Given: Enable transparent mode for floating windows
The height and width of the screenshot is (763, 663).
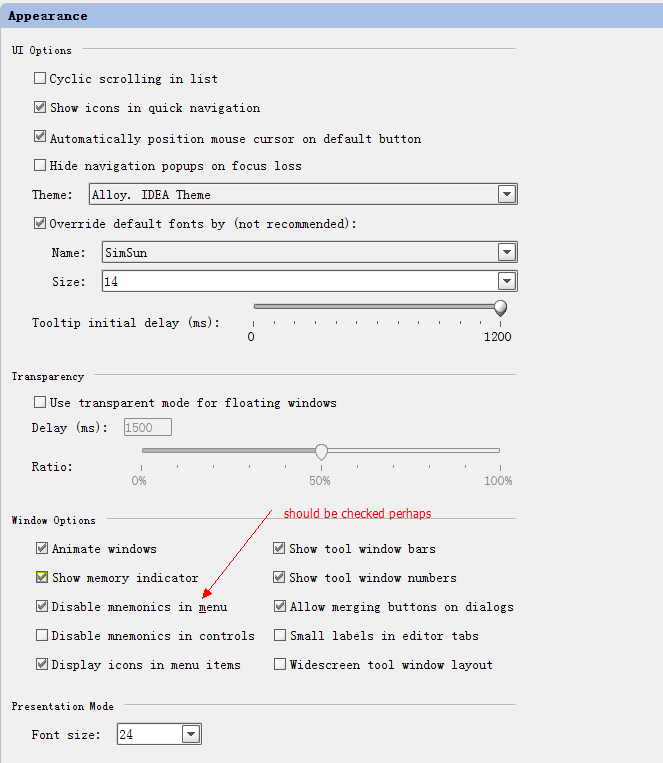Looking at the screenshot, I should (40, 402).
